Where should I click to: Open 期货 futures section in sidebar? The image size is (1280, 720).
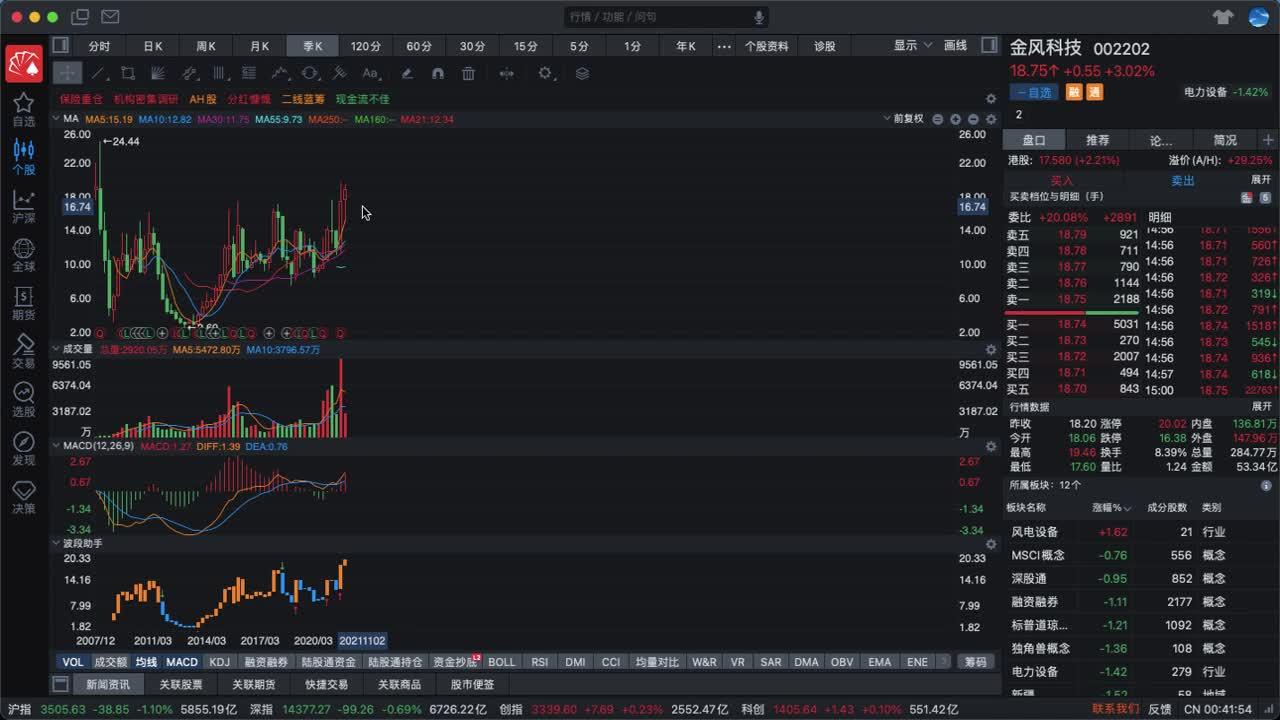coord(23,303)
